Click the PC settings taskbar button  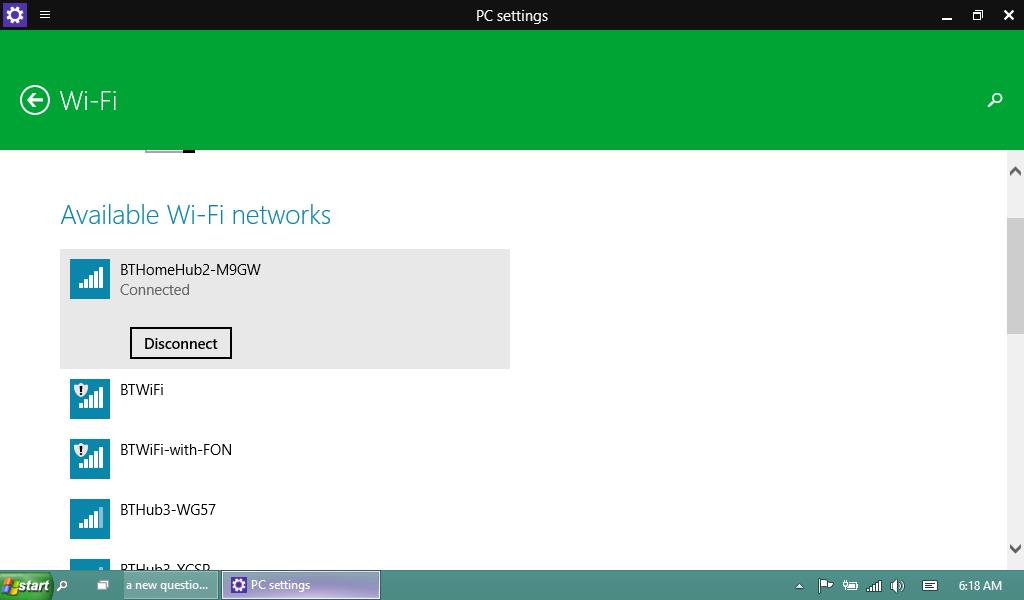301,585
